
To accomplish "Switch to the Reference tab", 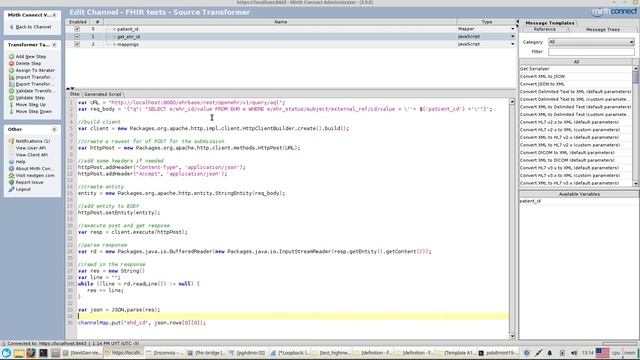I will point(545,30).
